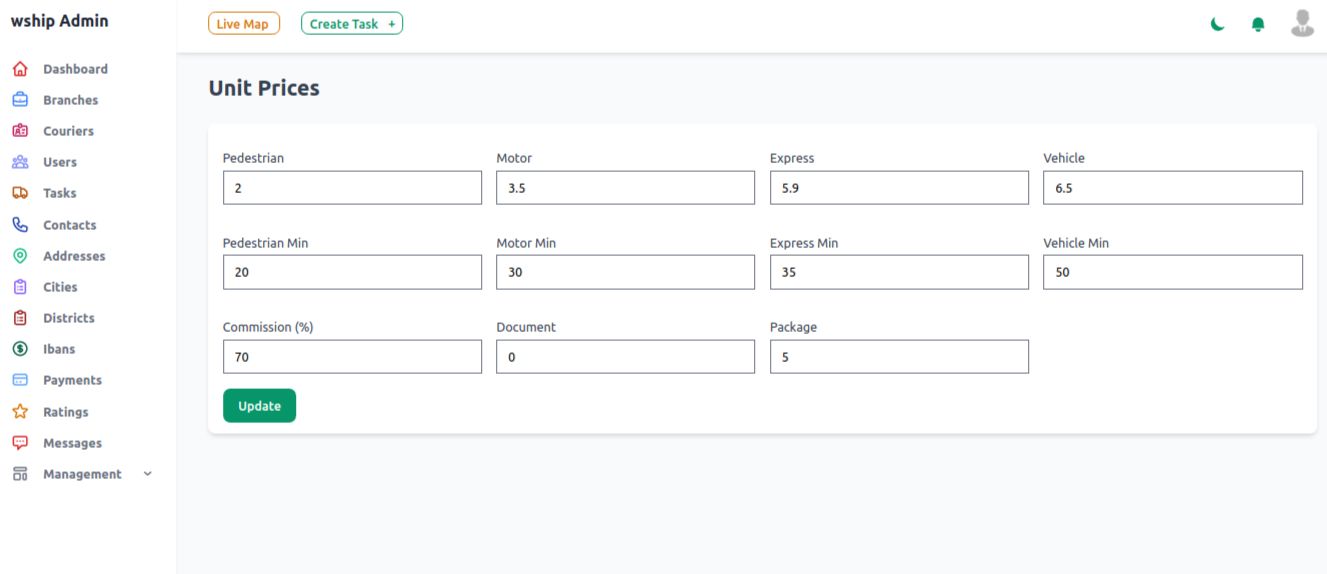Click the Tasks truck icon
This screenshot has height=574, width=1327.
pos(19,193)
